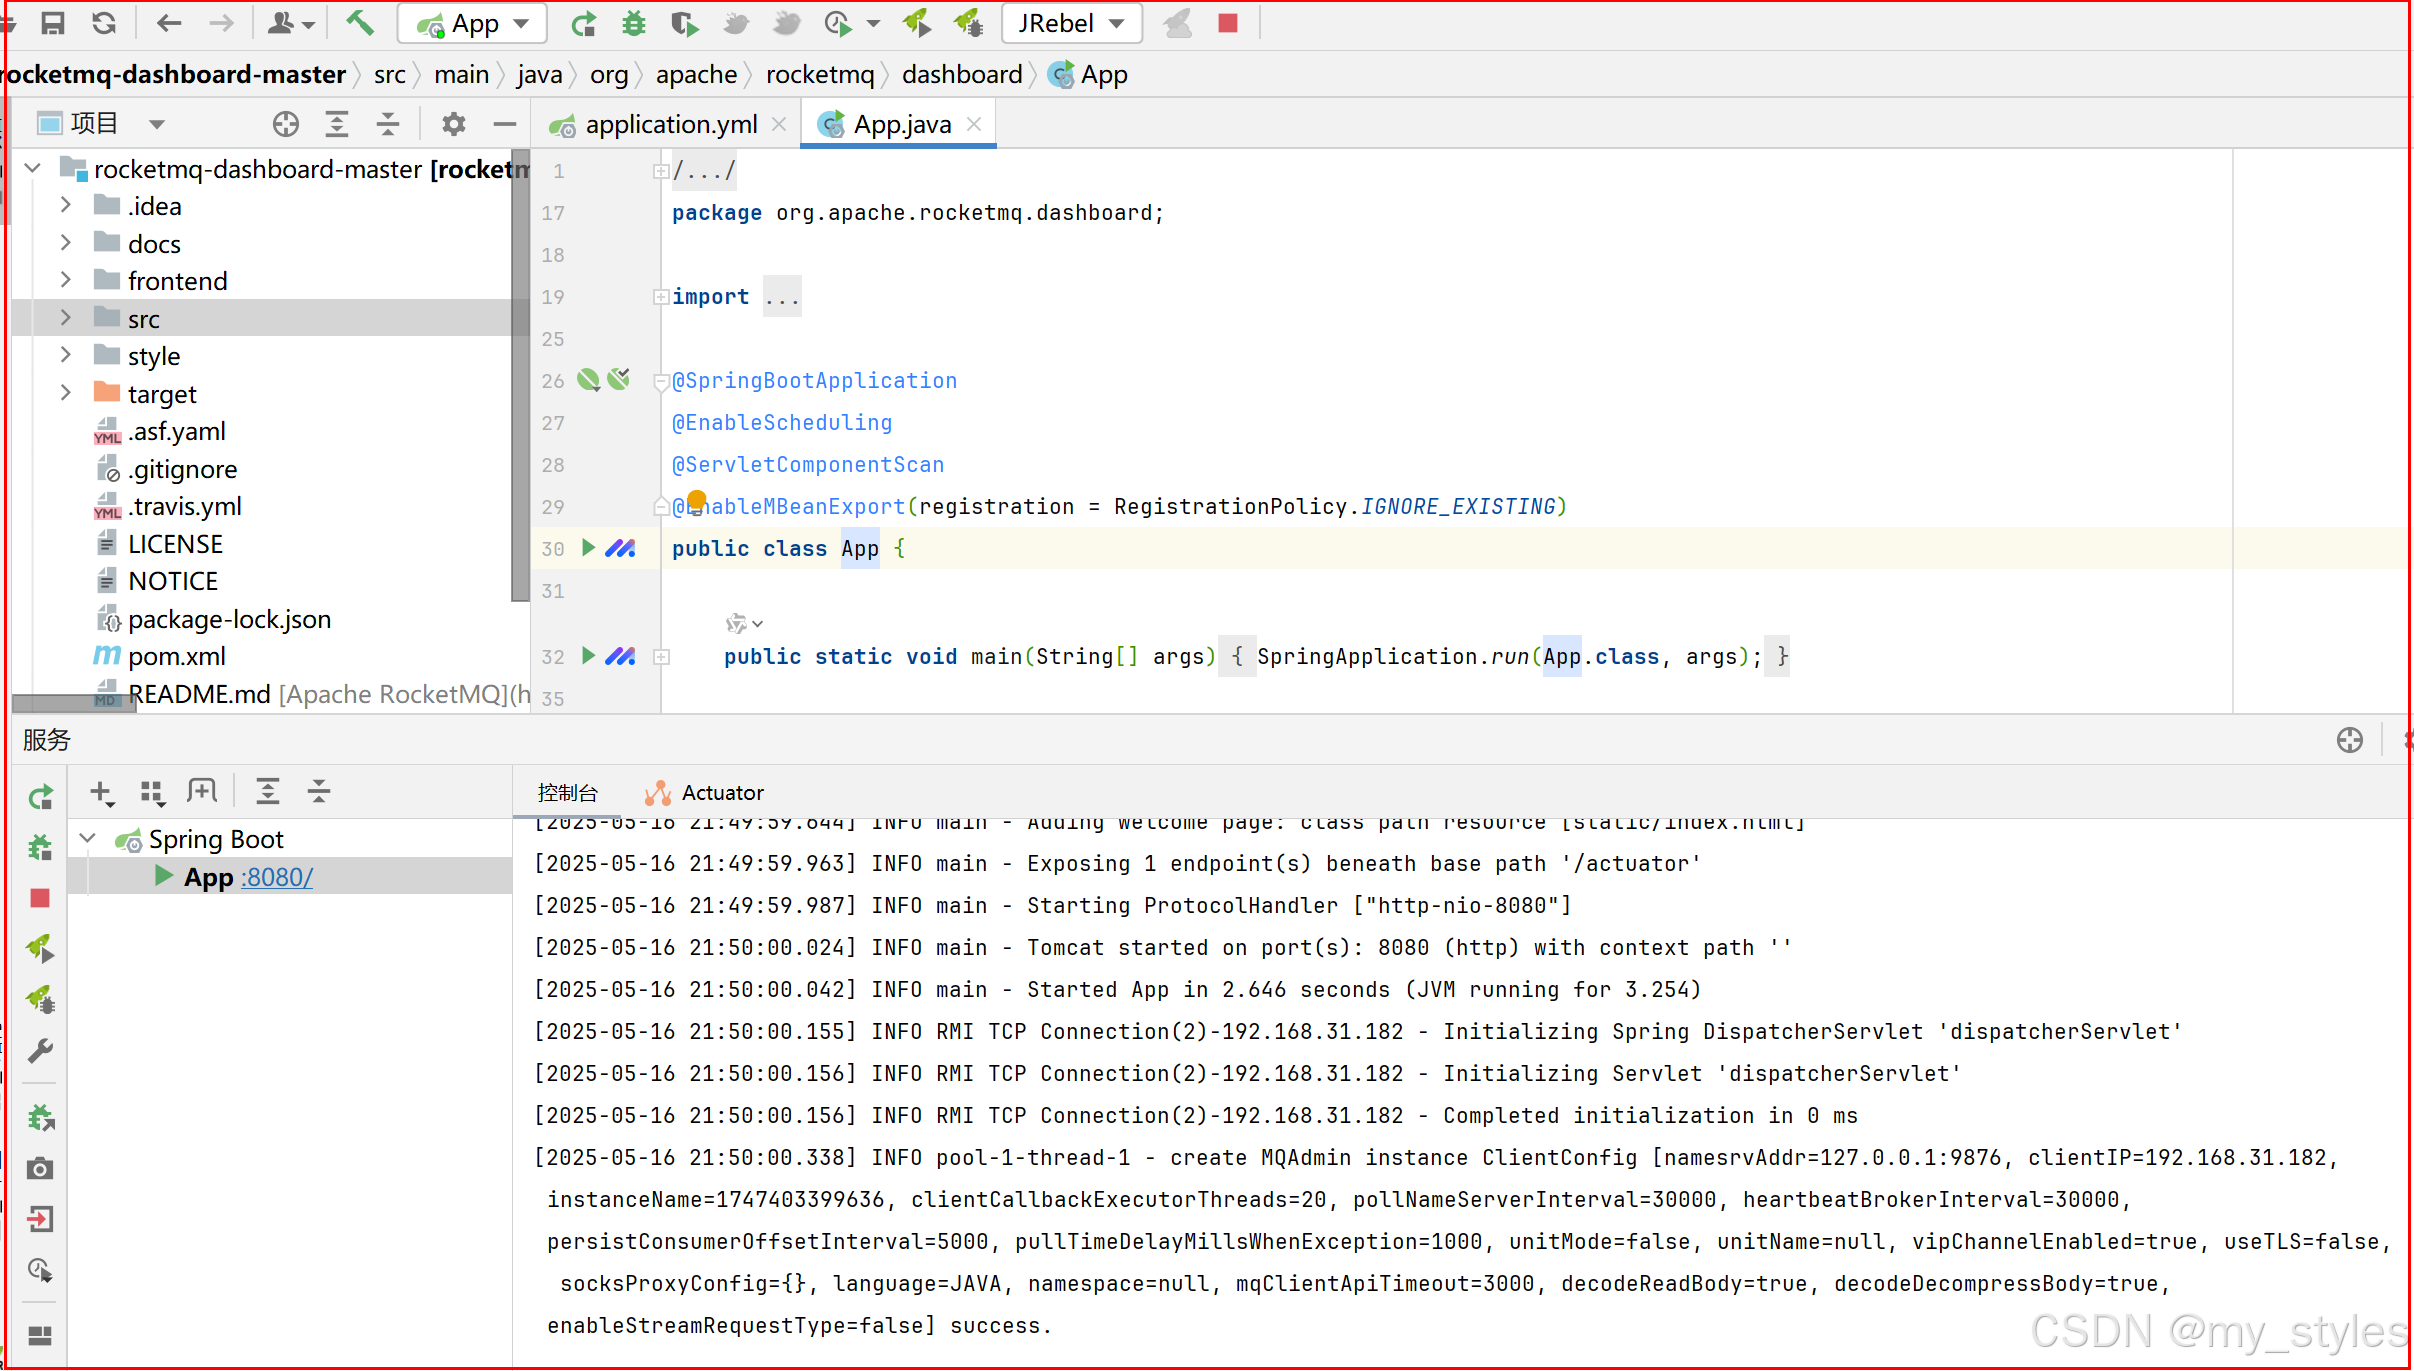Click the Build project hammer icon

(x=360, y=23)
